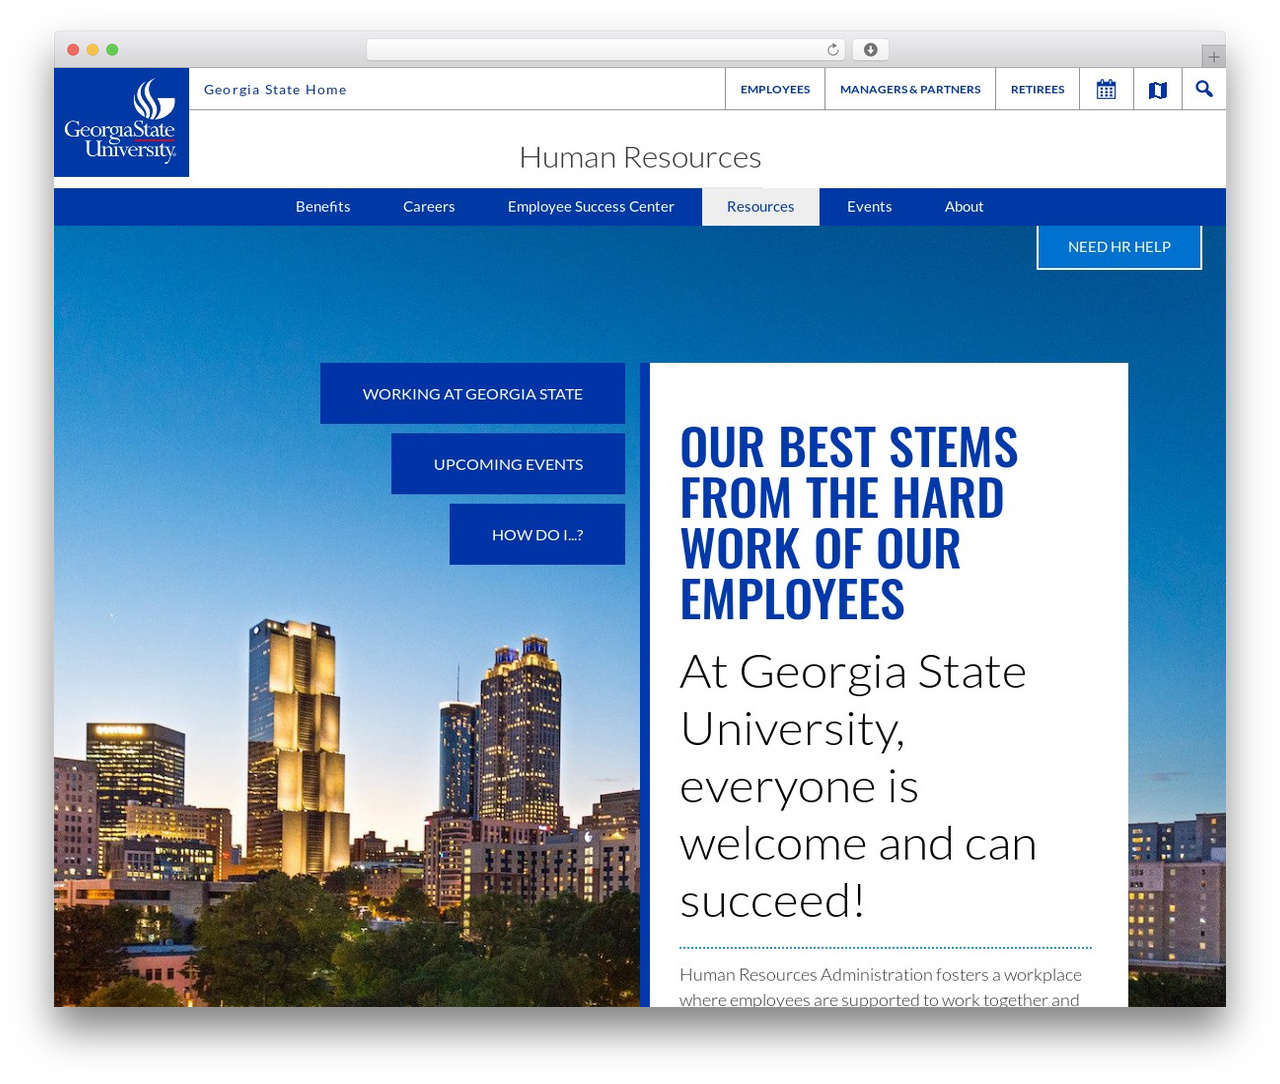Click the Need HR Help button

pyautogui.click(x=1119, y=247)
